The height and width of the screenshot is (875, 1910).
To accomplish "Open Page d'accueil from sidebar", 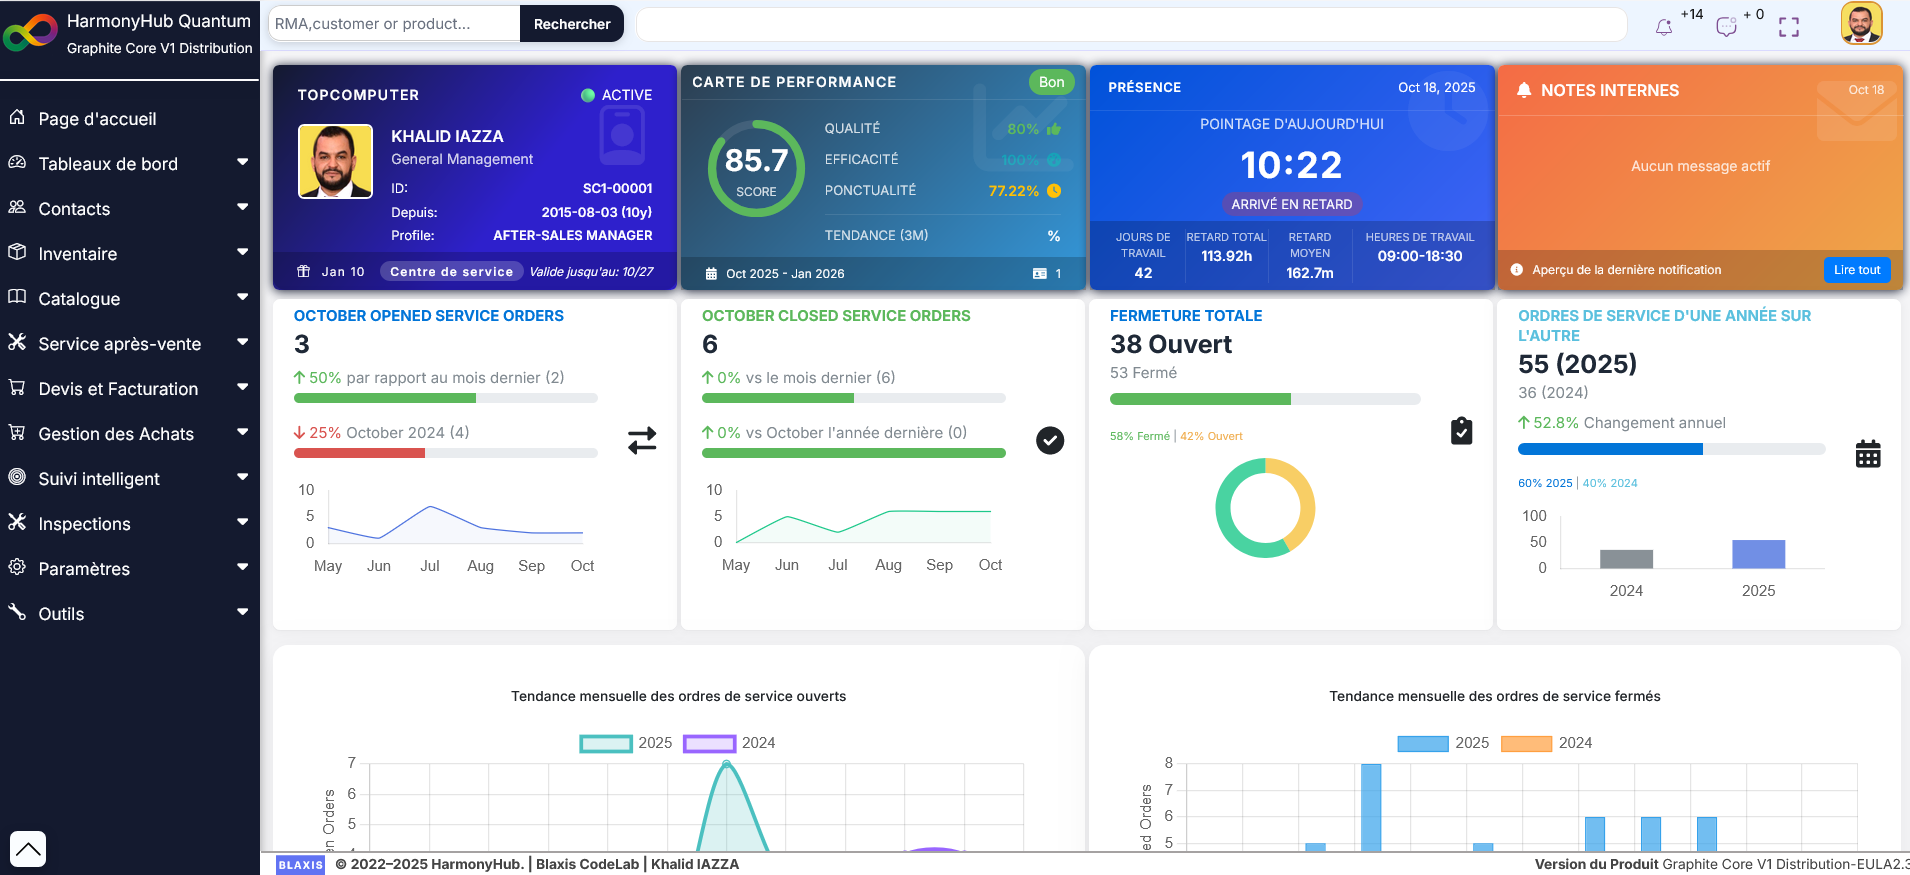I will (97, 119).
